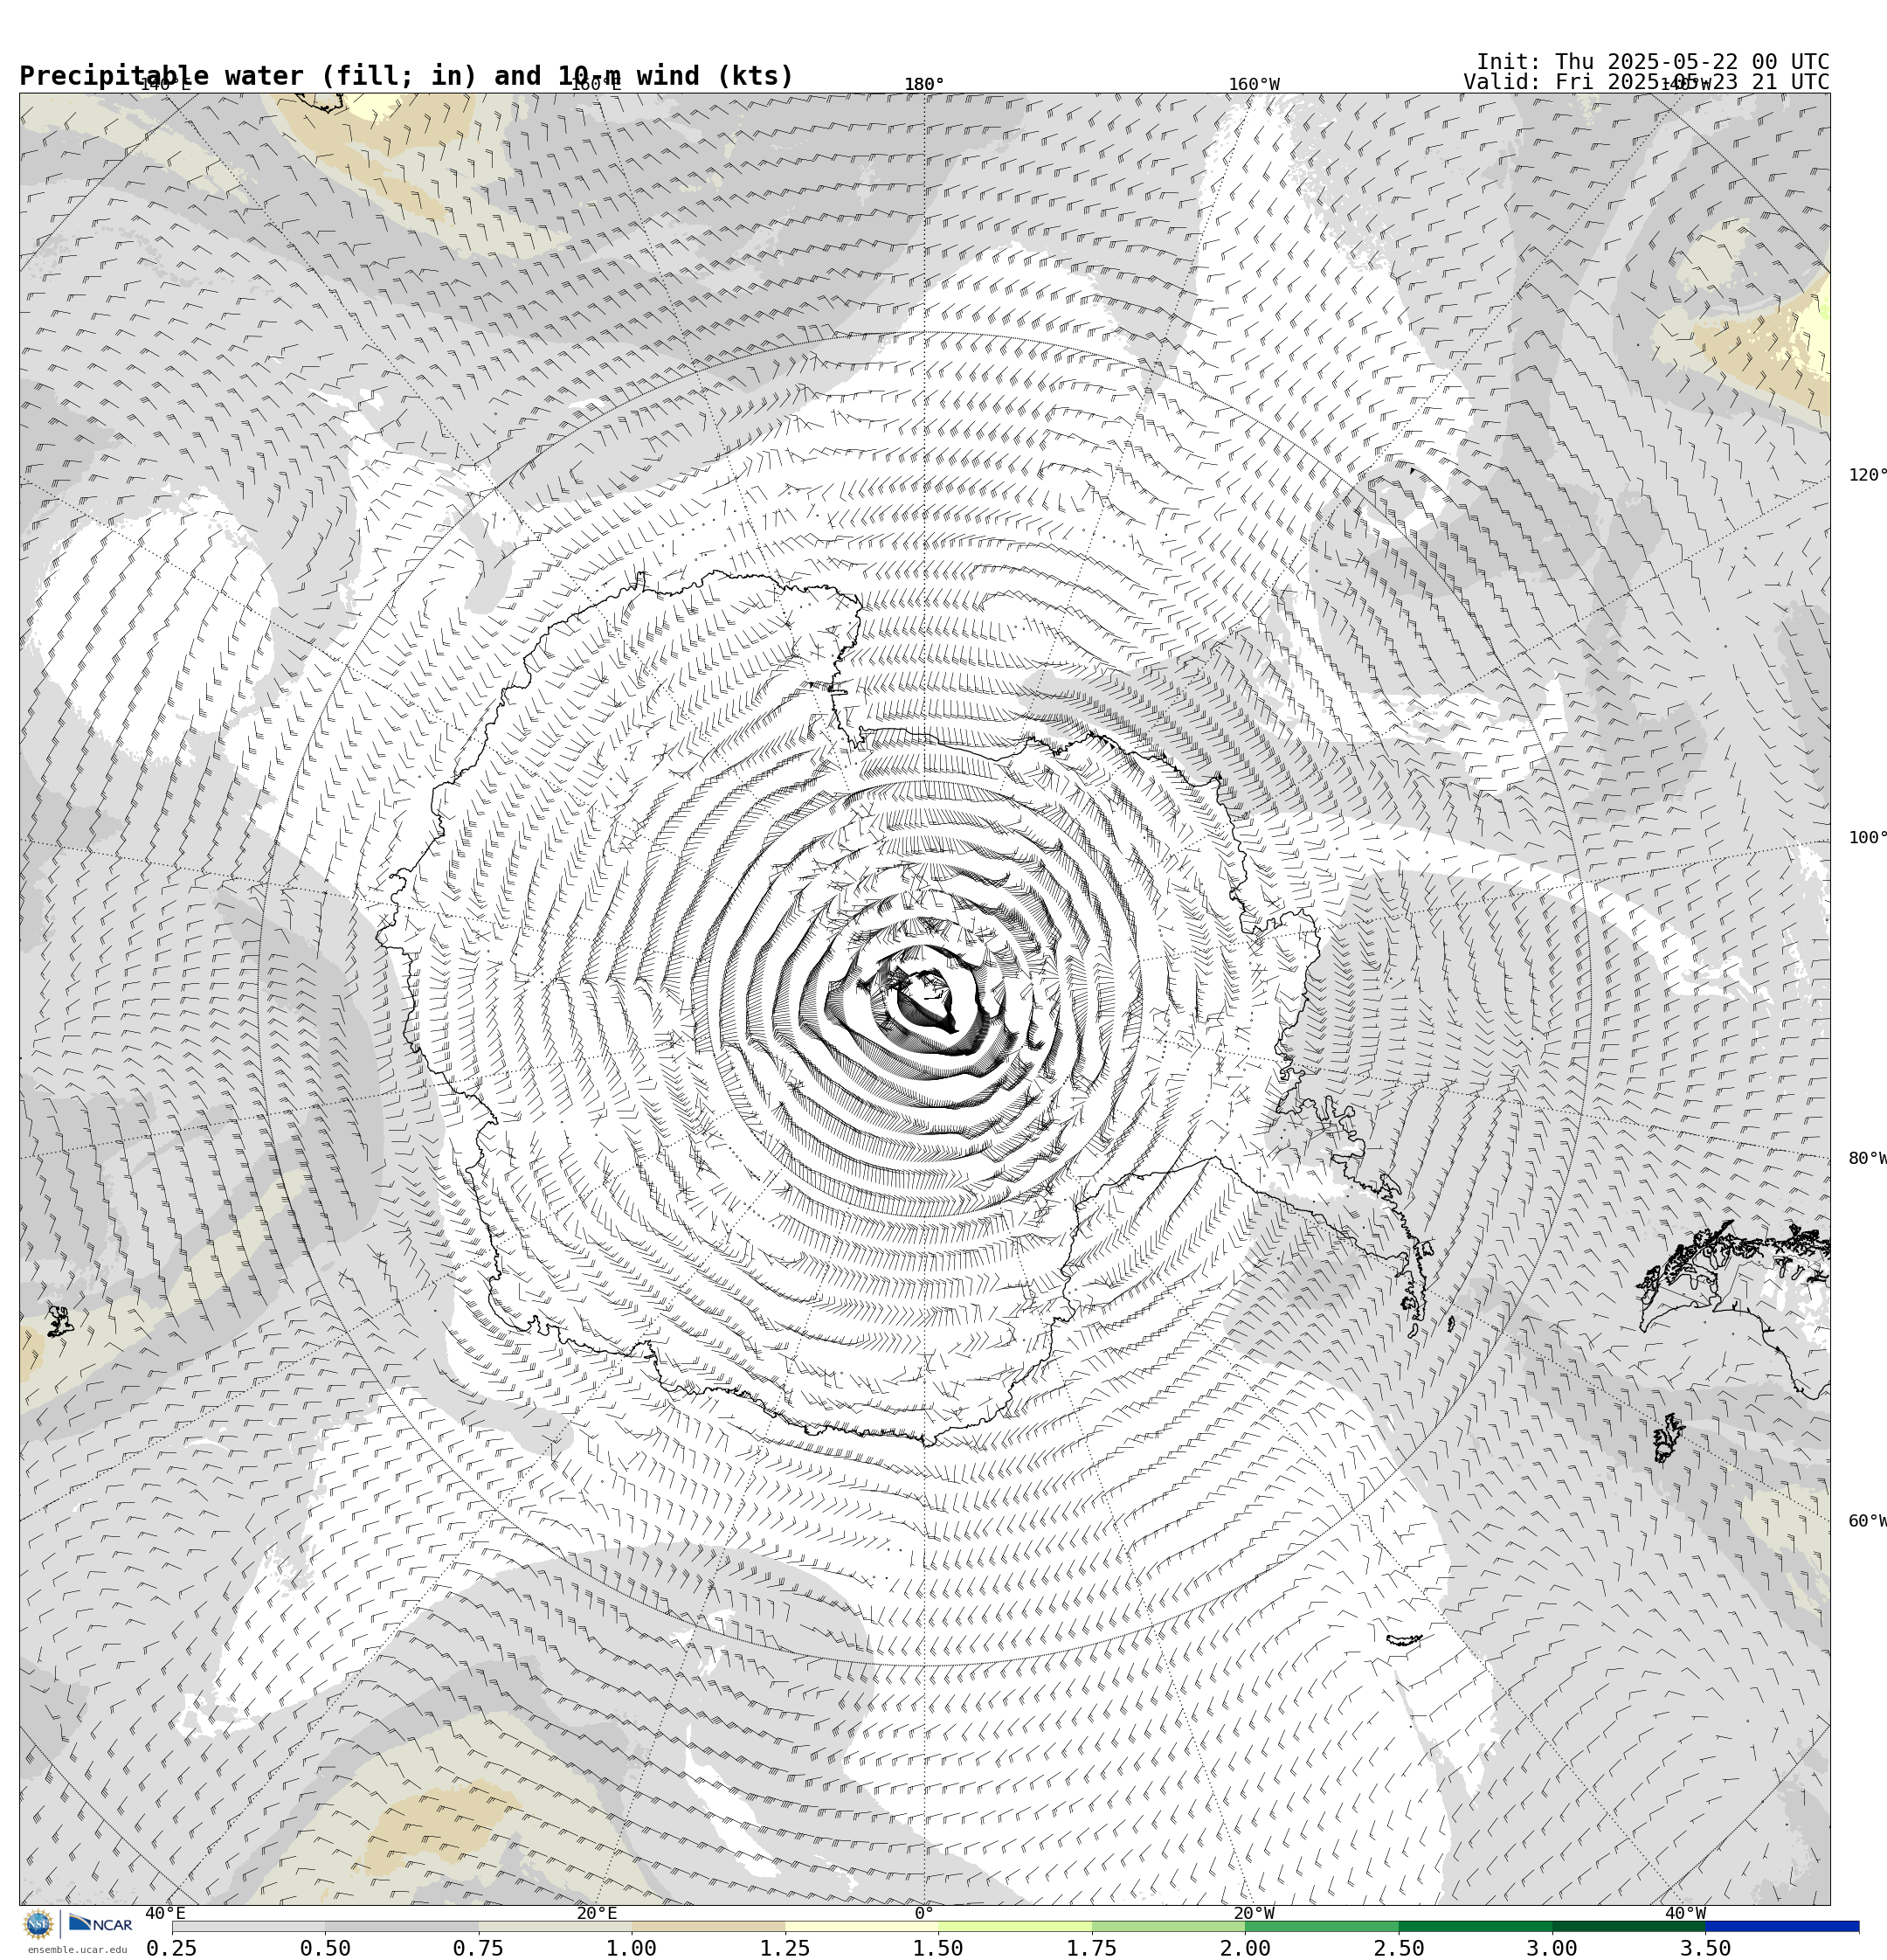Click the 3.00 colorbar tick label
The width and height of the screenshot is (1887, 1960).
pyautogui.click(x=1552, y=1948)
